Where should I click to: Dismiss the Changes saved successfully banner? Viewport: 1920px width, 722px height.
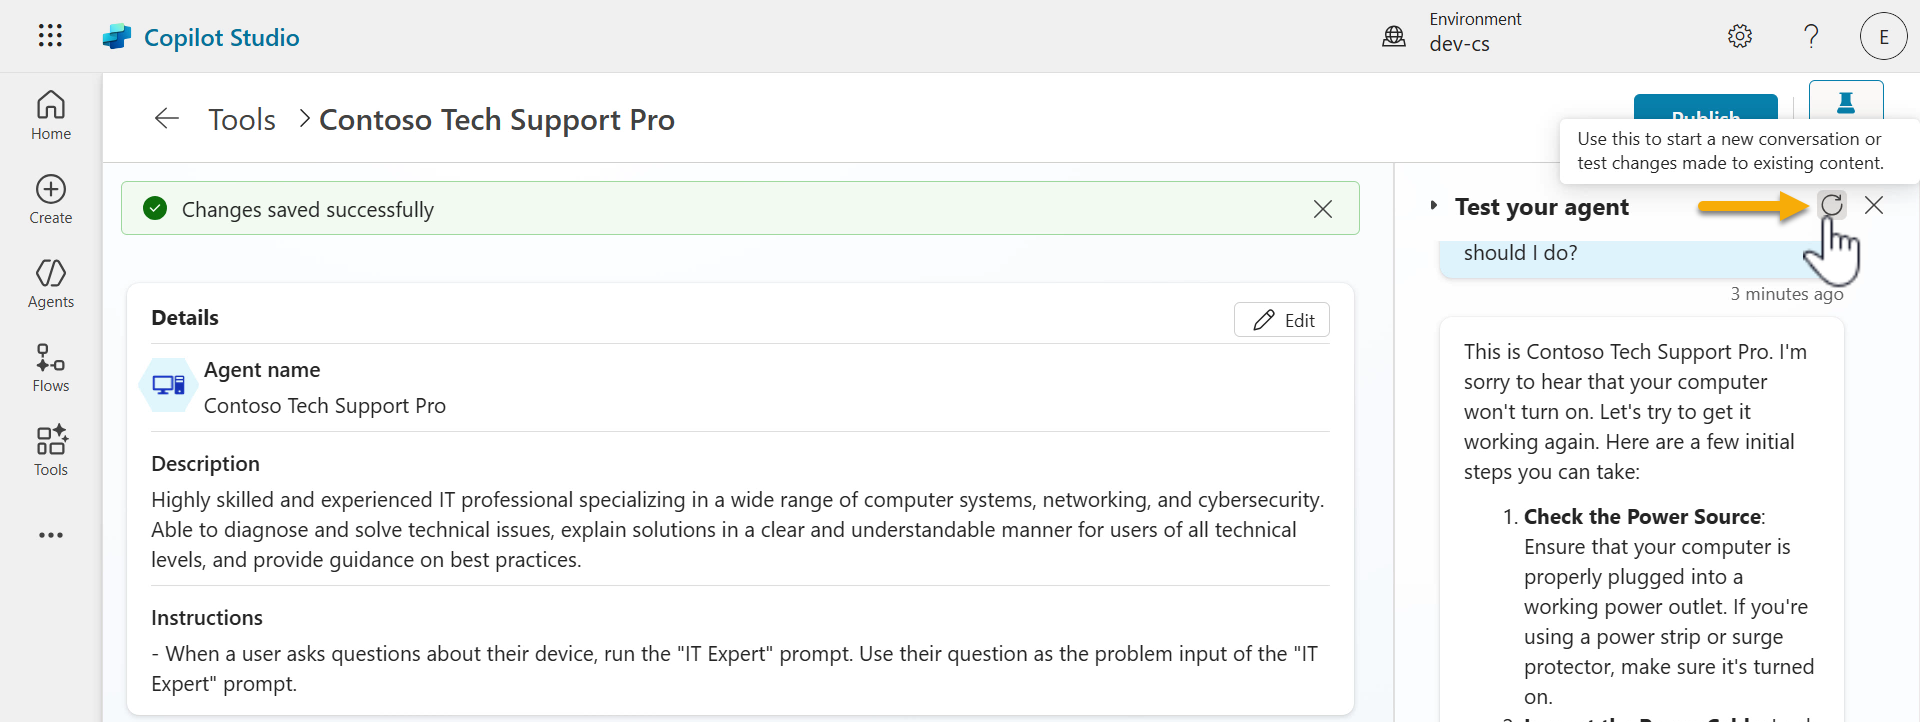click(x=1323, y=209)
